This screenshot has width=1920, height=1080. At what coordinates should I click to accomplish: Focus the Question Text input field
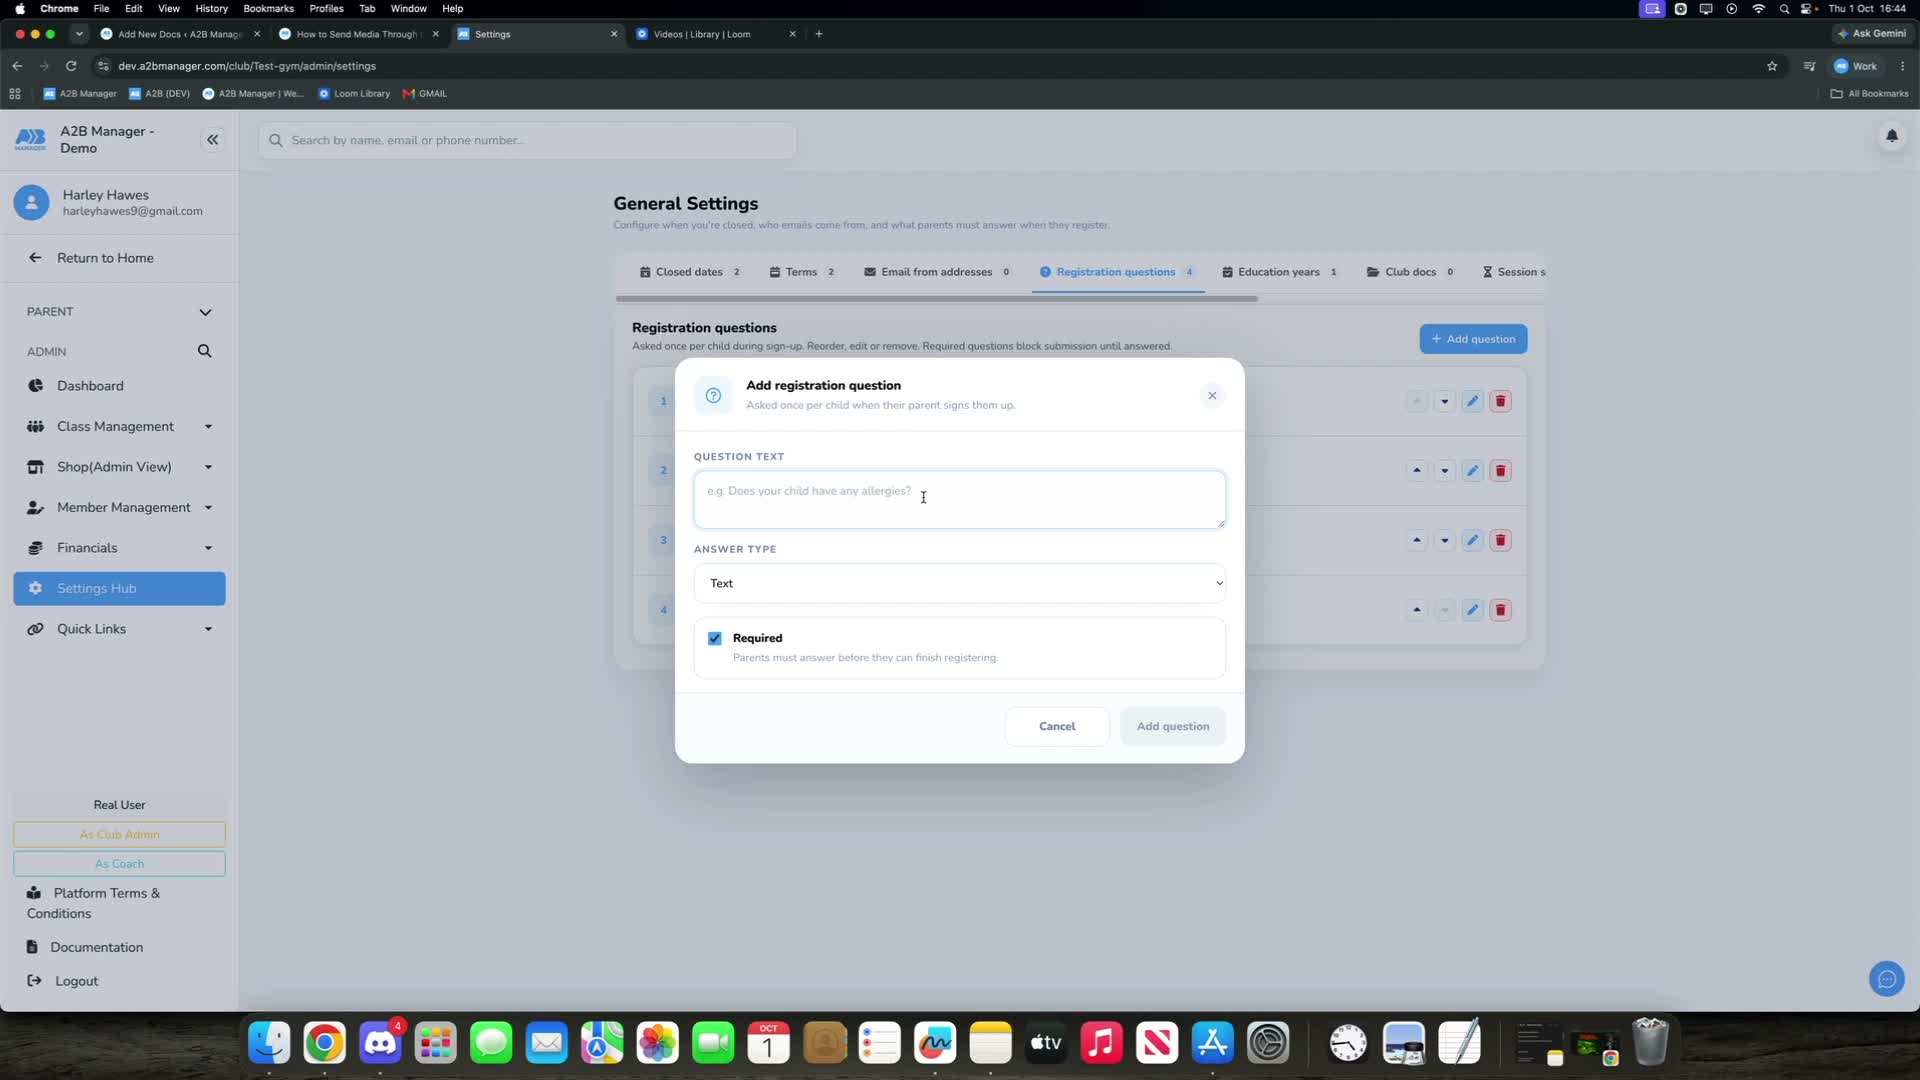coord(959,500)
